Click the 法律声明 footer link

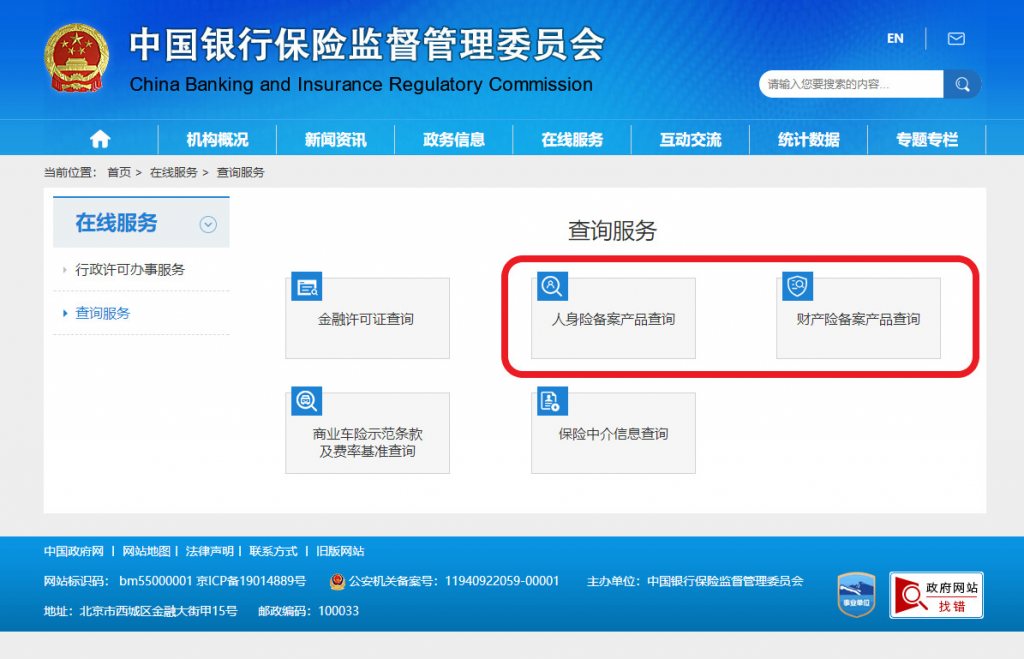pos(210,551)
